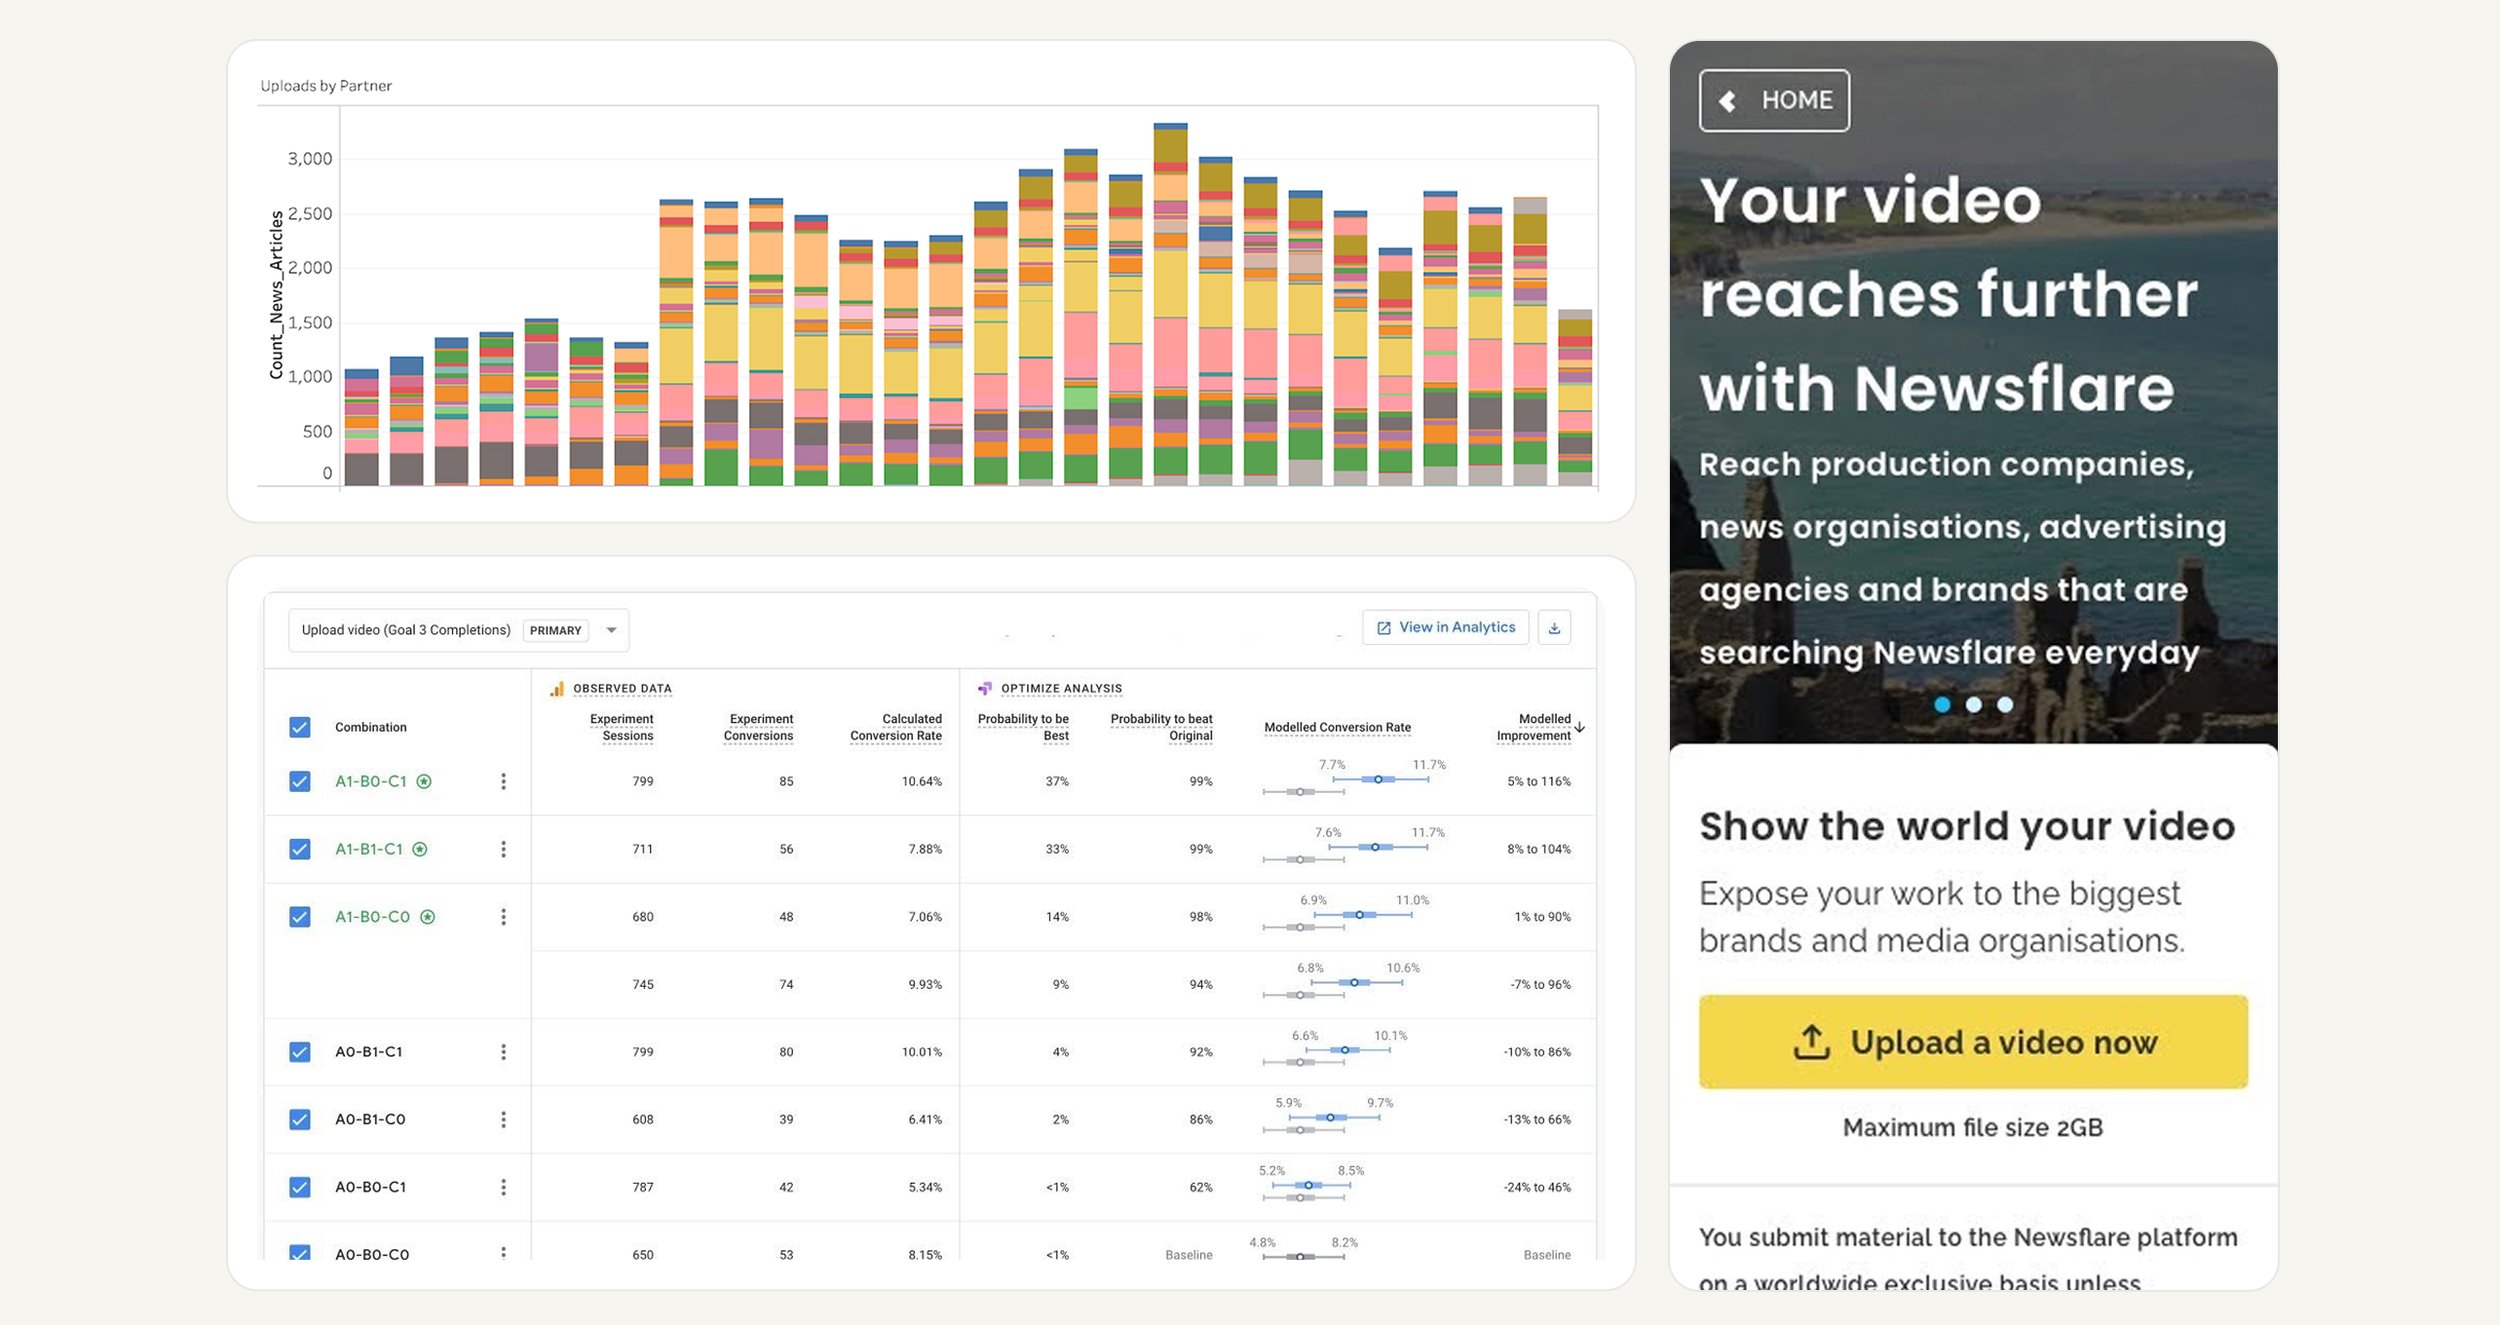Click the blue confidence interval marker for A1-B0-C1
The image size is (2500, 1325).
(x=1380, y=778)
